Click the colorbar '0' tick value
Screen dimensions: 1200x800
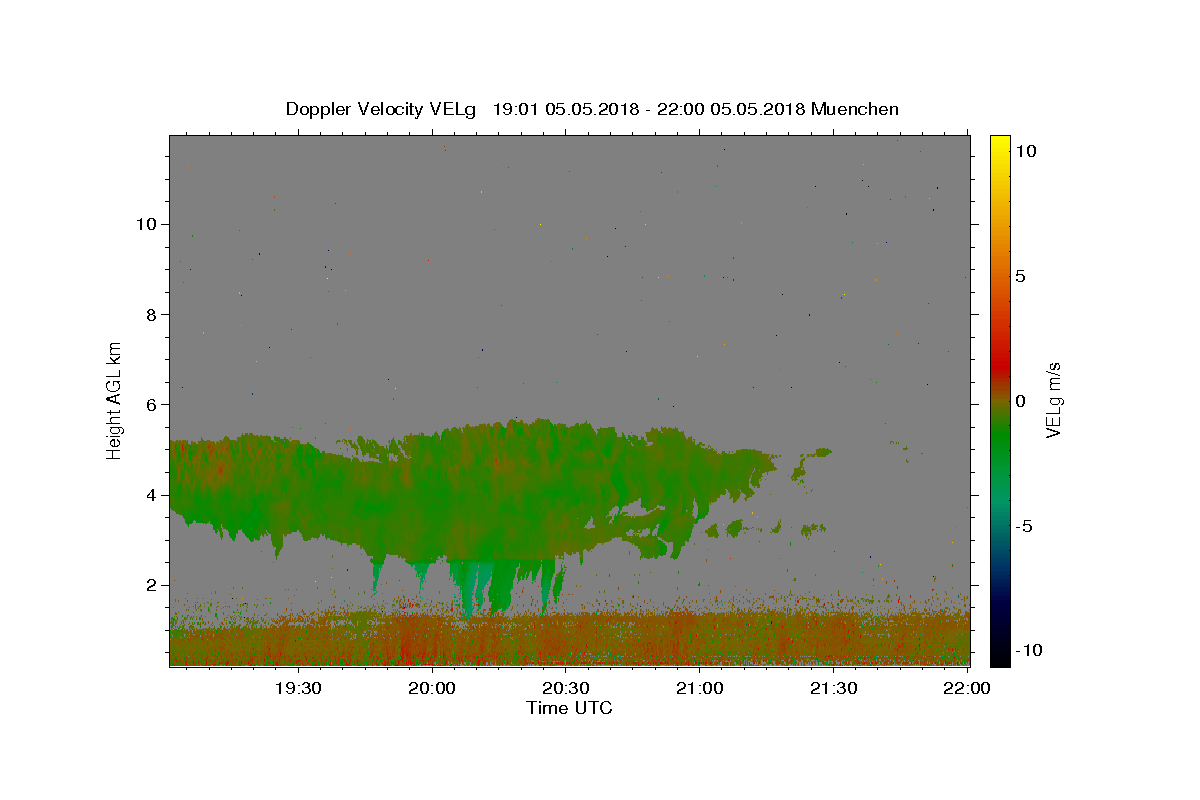point(1021,401)
